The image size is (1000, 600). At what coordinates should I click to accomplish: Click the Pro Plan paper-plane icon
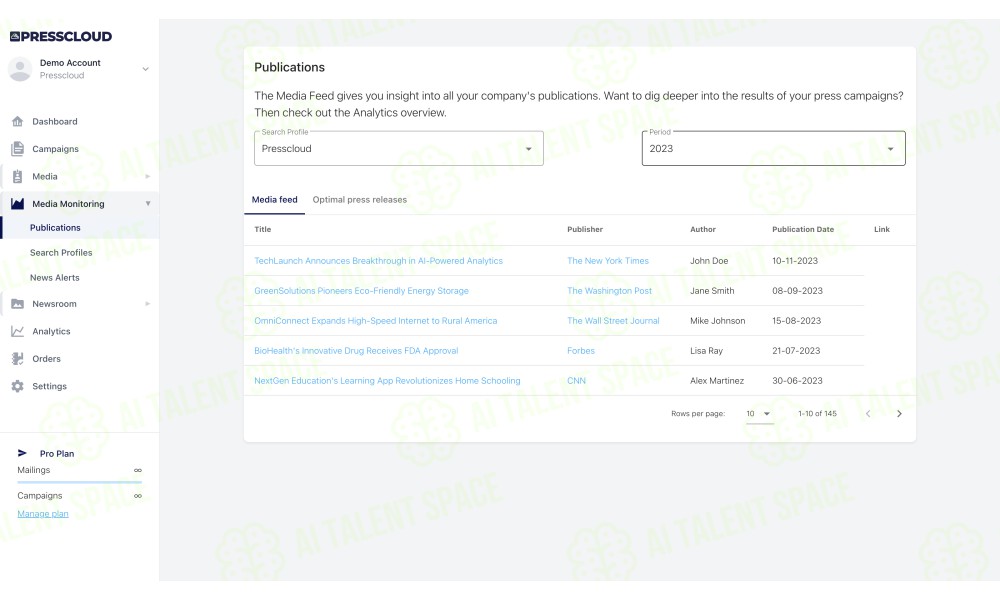[22, 453]
